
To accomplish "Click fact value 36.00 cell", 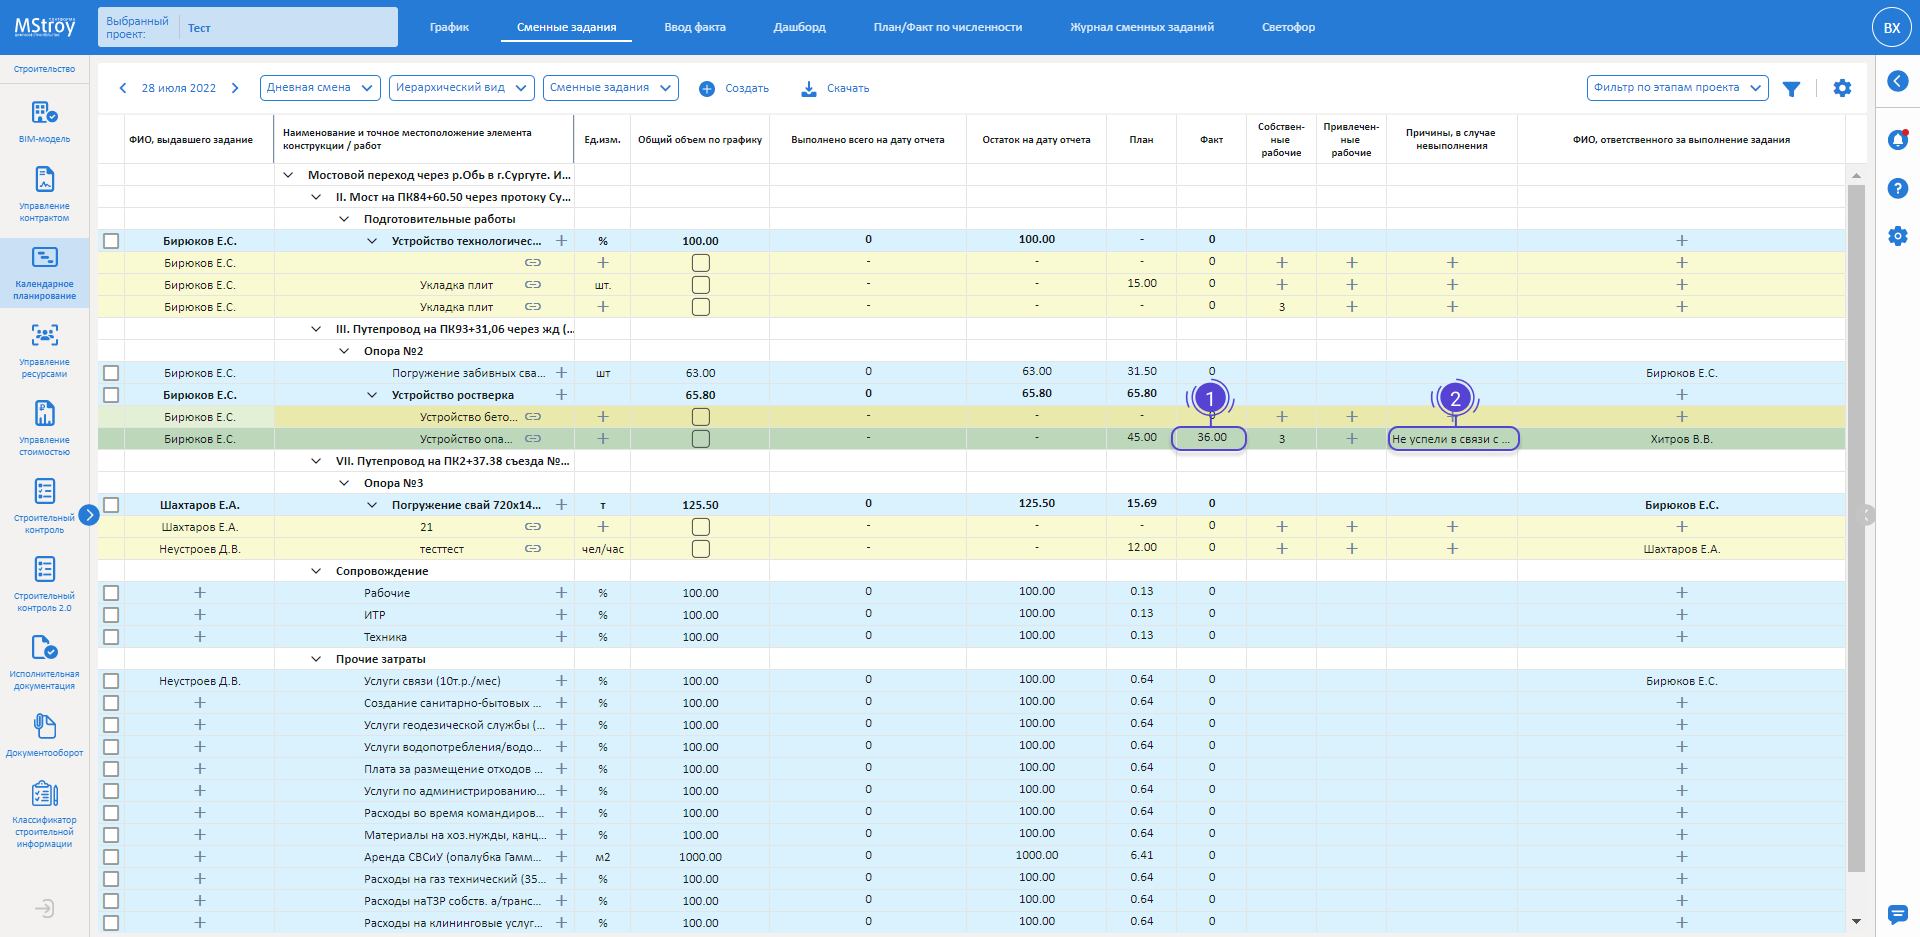I will click(1211, 438).
